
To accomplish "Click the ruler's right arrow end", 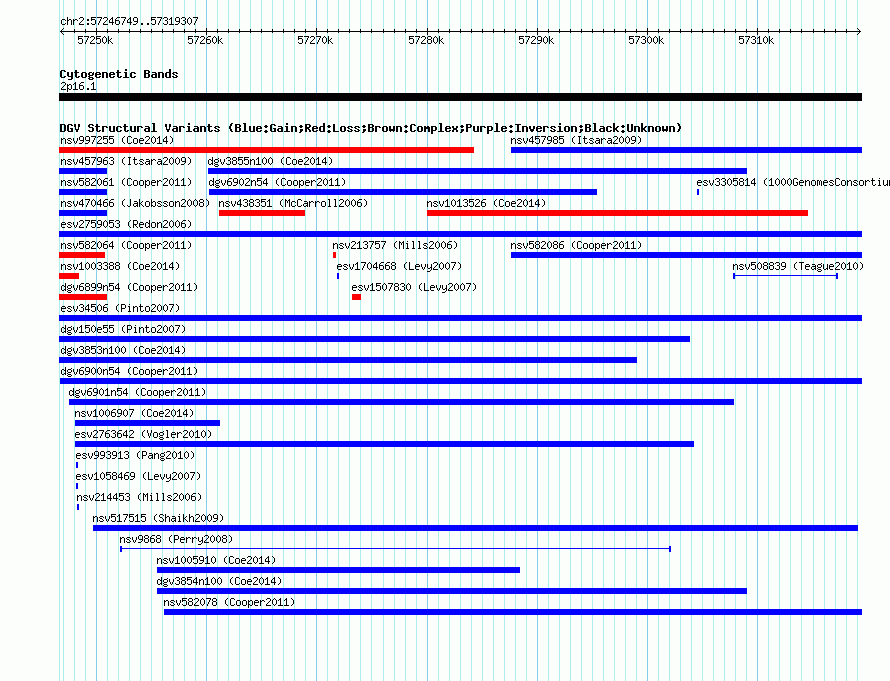I will [859, 32].
